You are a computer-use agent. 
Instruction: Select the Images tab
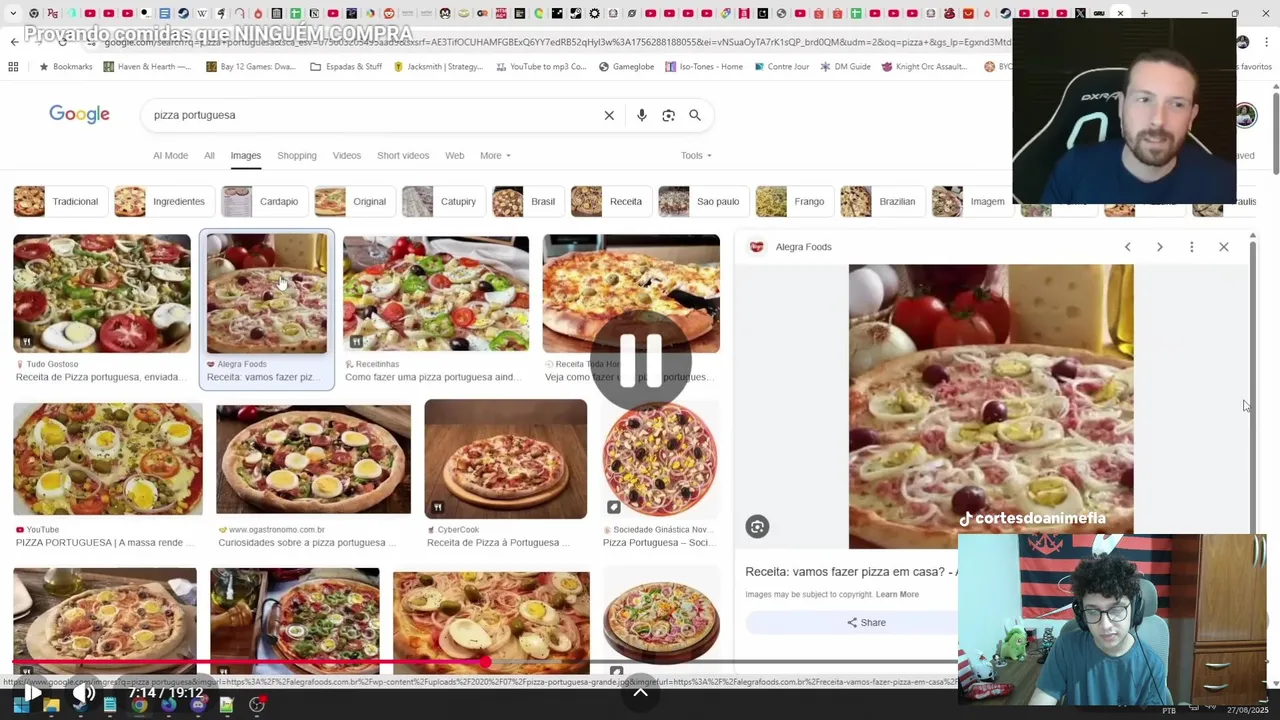point(245,156)
